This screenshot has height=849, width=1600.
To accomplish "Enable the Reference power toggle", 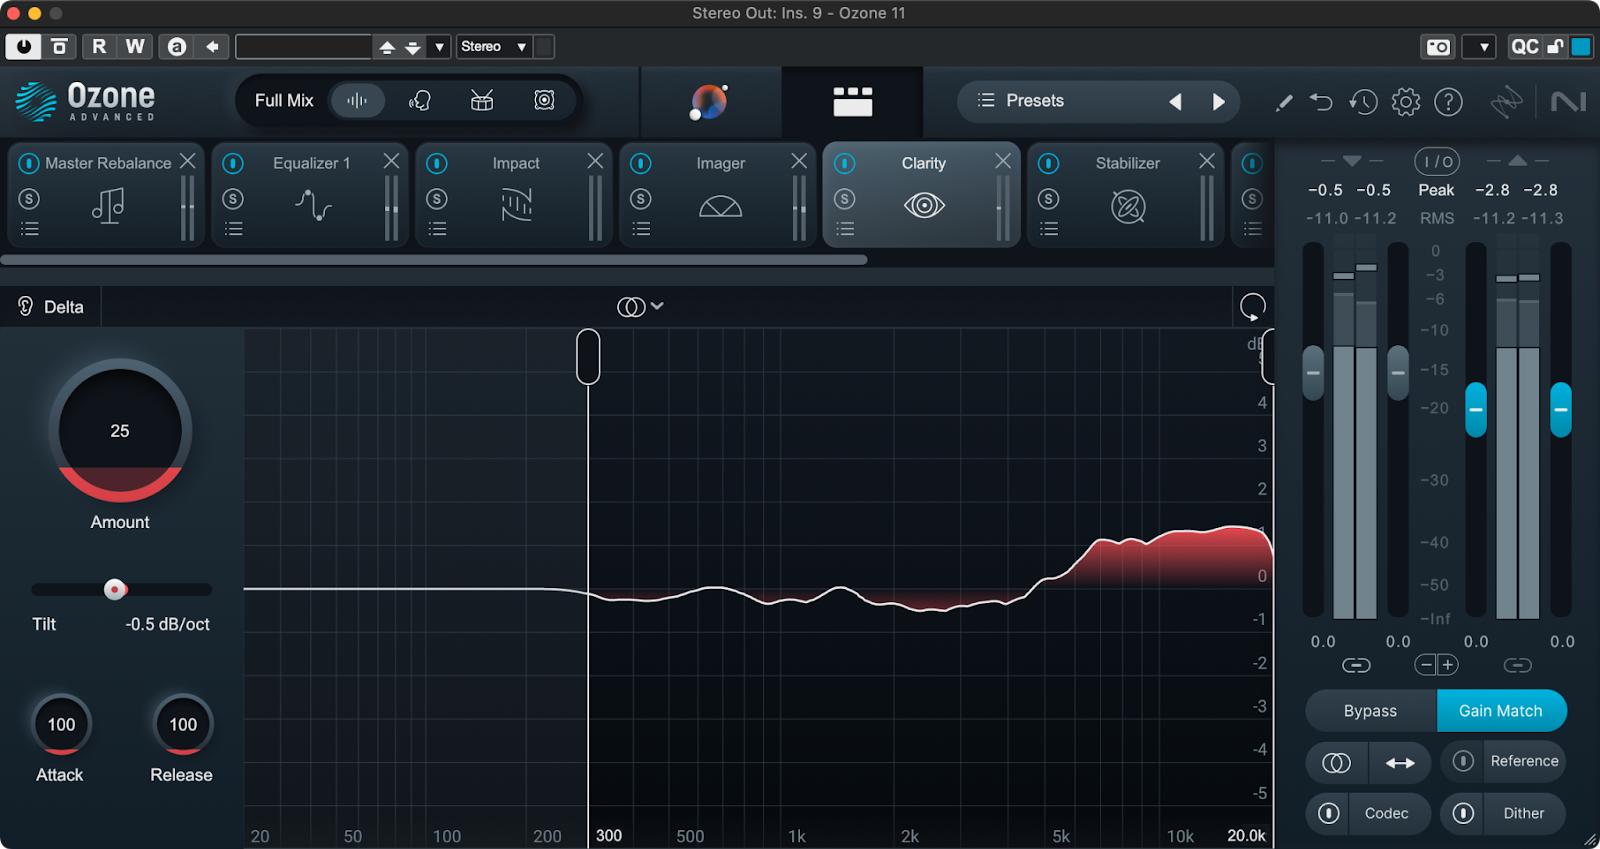I will [x=1463, y=761].
